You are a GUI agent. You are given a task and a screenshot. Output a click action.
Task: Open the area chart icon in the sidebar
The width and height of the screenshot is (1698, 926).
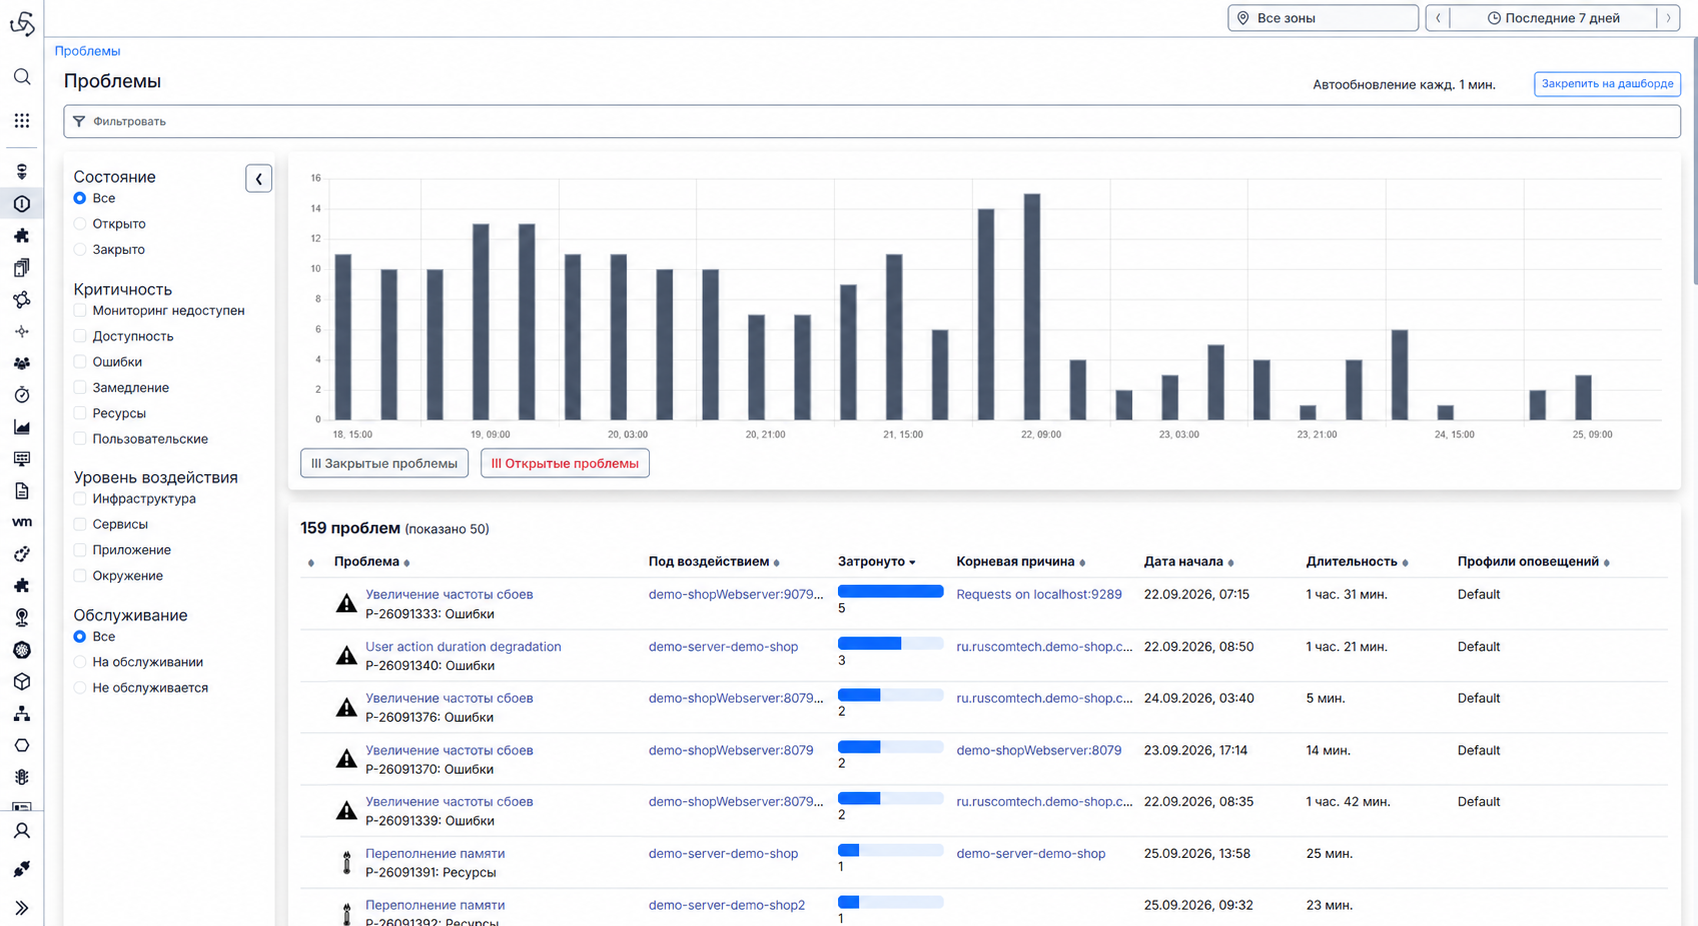point(22,427)
